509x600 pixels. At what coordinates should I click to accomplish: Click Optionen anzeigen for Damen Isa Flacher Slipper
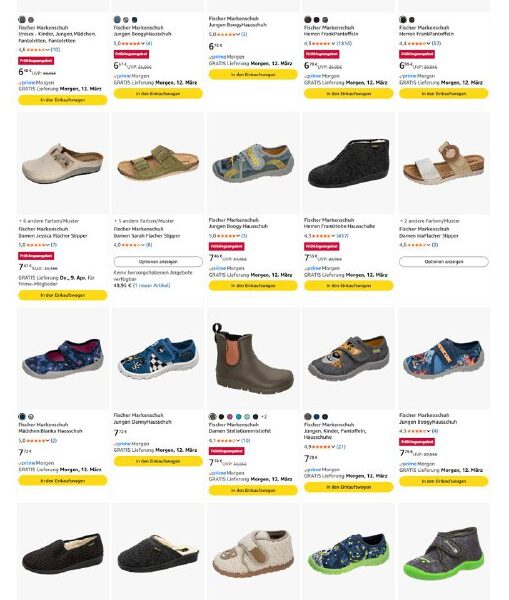click(x=444, y=262)
